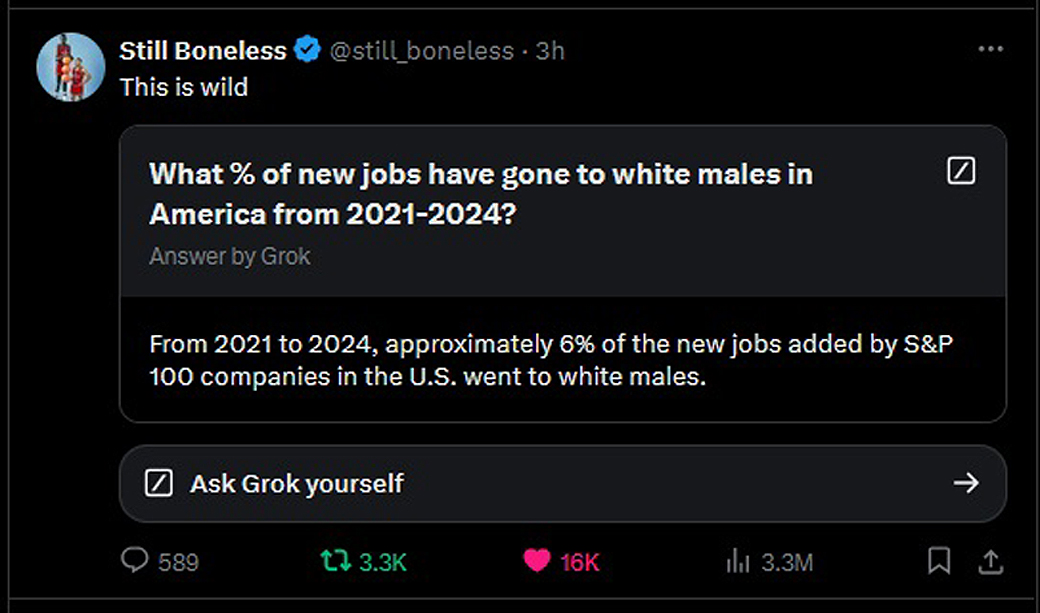Click the This is wild post text
The width and height of the screenshot is (1040, 613).
(x=184, y=87)
